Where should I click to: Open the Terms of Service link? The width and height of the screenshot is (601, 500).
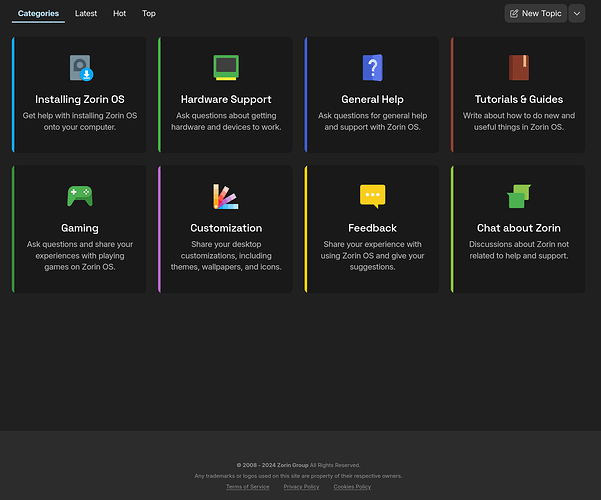click(247, 487)
